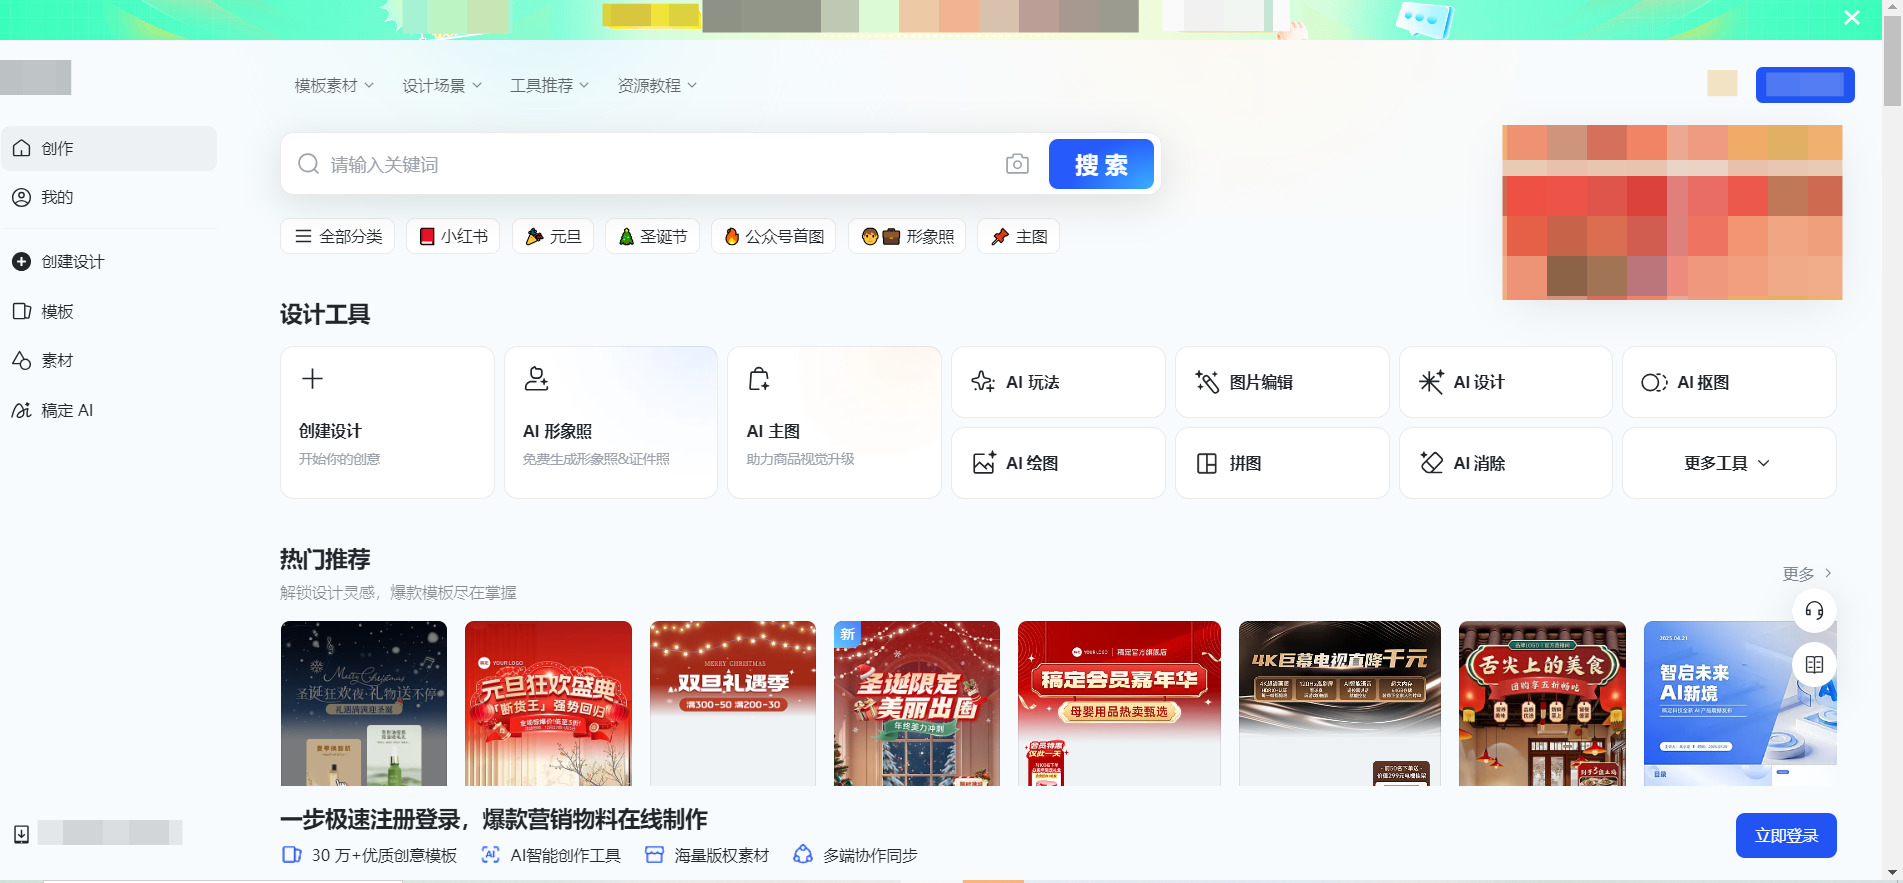The image size is (1903, 883).
Task: Click the AI 形象照 person icon
Action: [x=537, y=379]
